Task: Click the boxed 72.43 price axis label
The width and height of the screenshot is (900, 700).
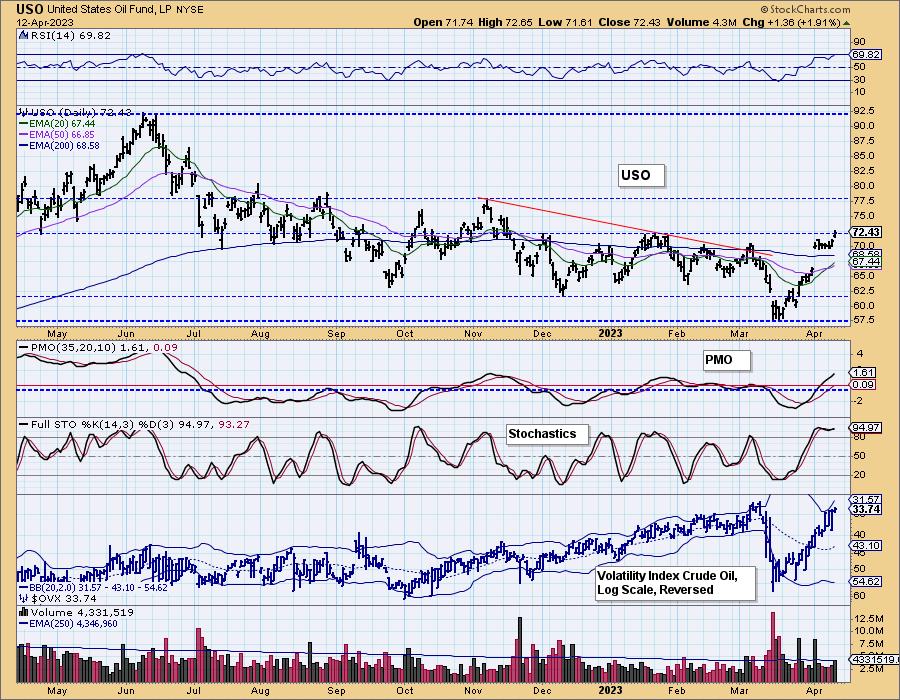Action: 866,232
